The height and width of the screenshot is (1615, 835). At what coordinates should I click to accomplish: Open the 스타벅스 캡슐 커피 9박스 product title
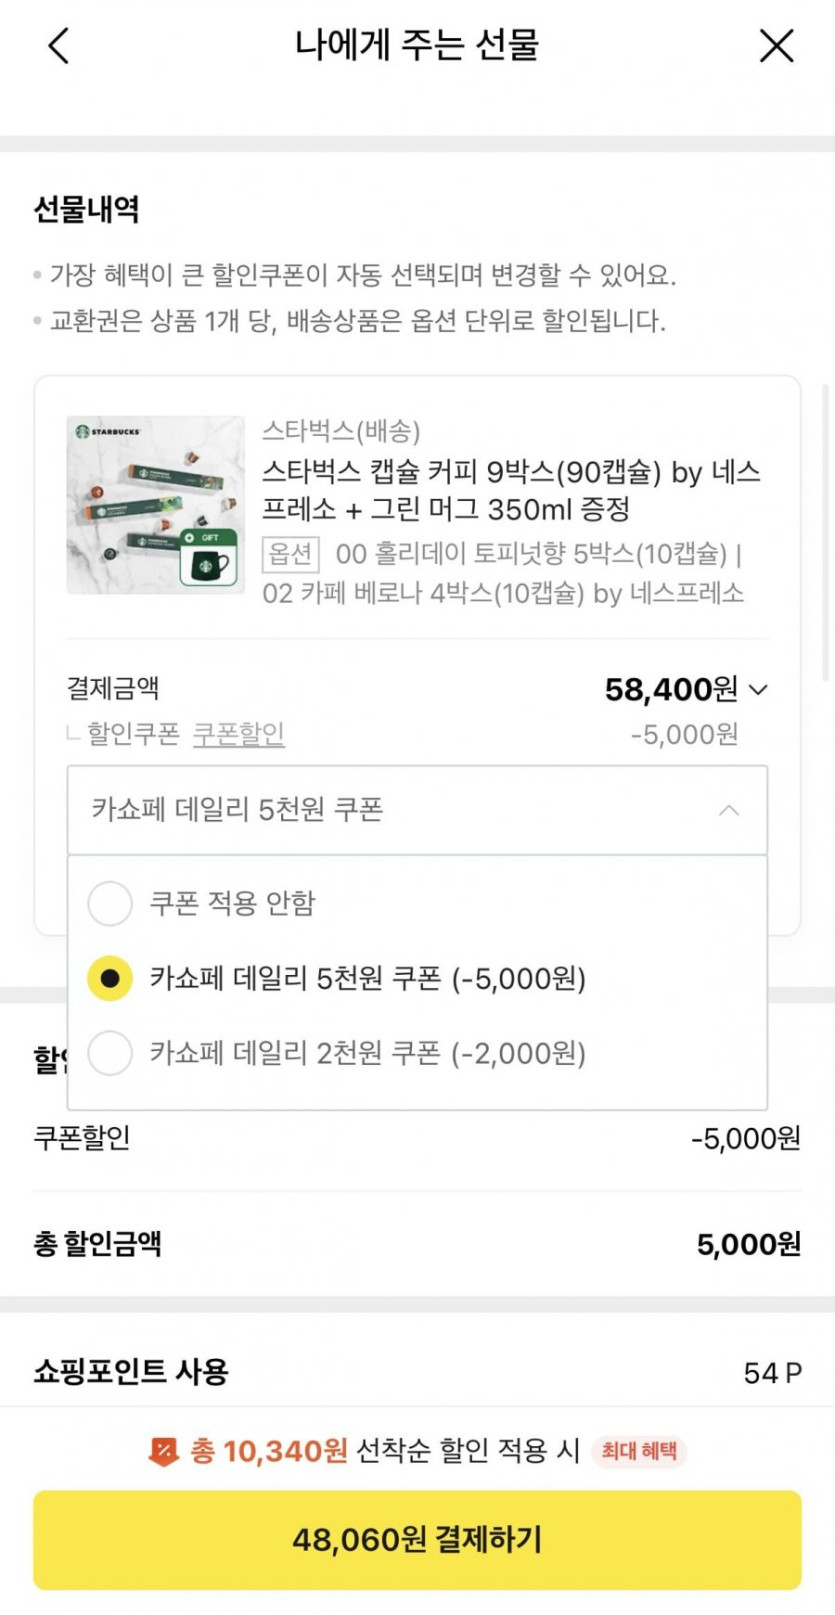click(x=511, y=490)
